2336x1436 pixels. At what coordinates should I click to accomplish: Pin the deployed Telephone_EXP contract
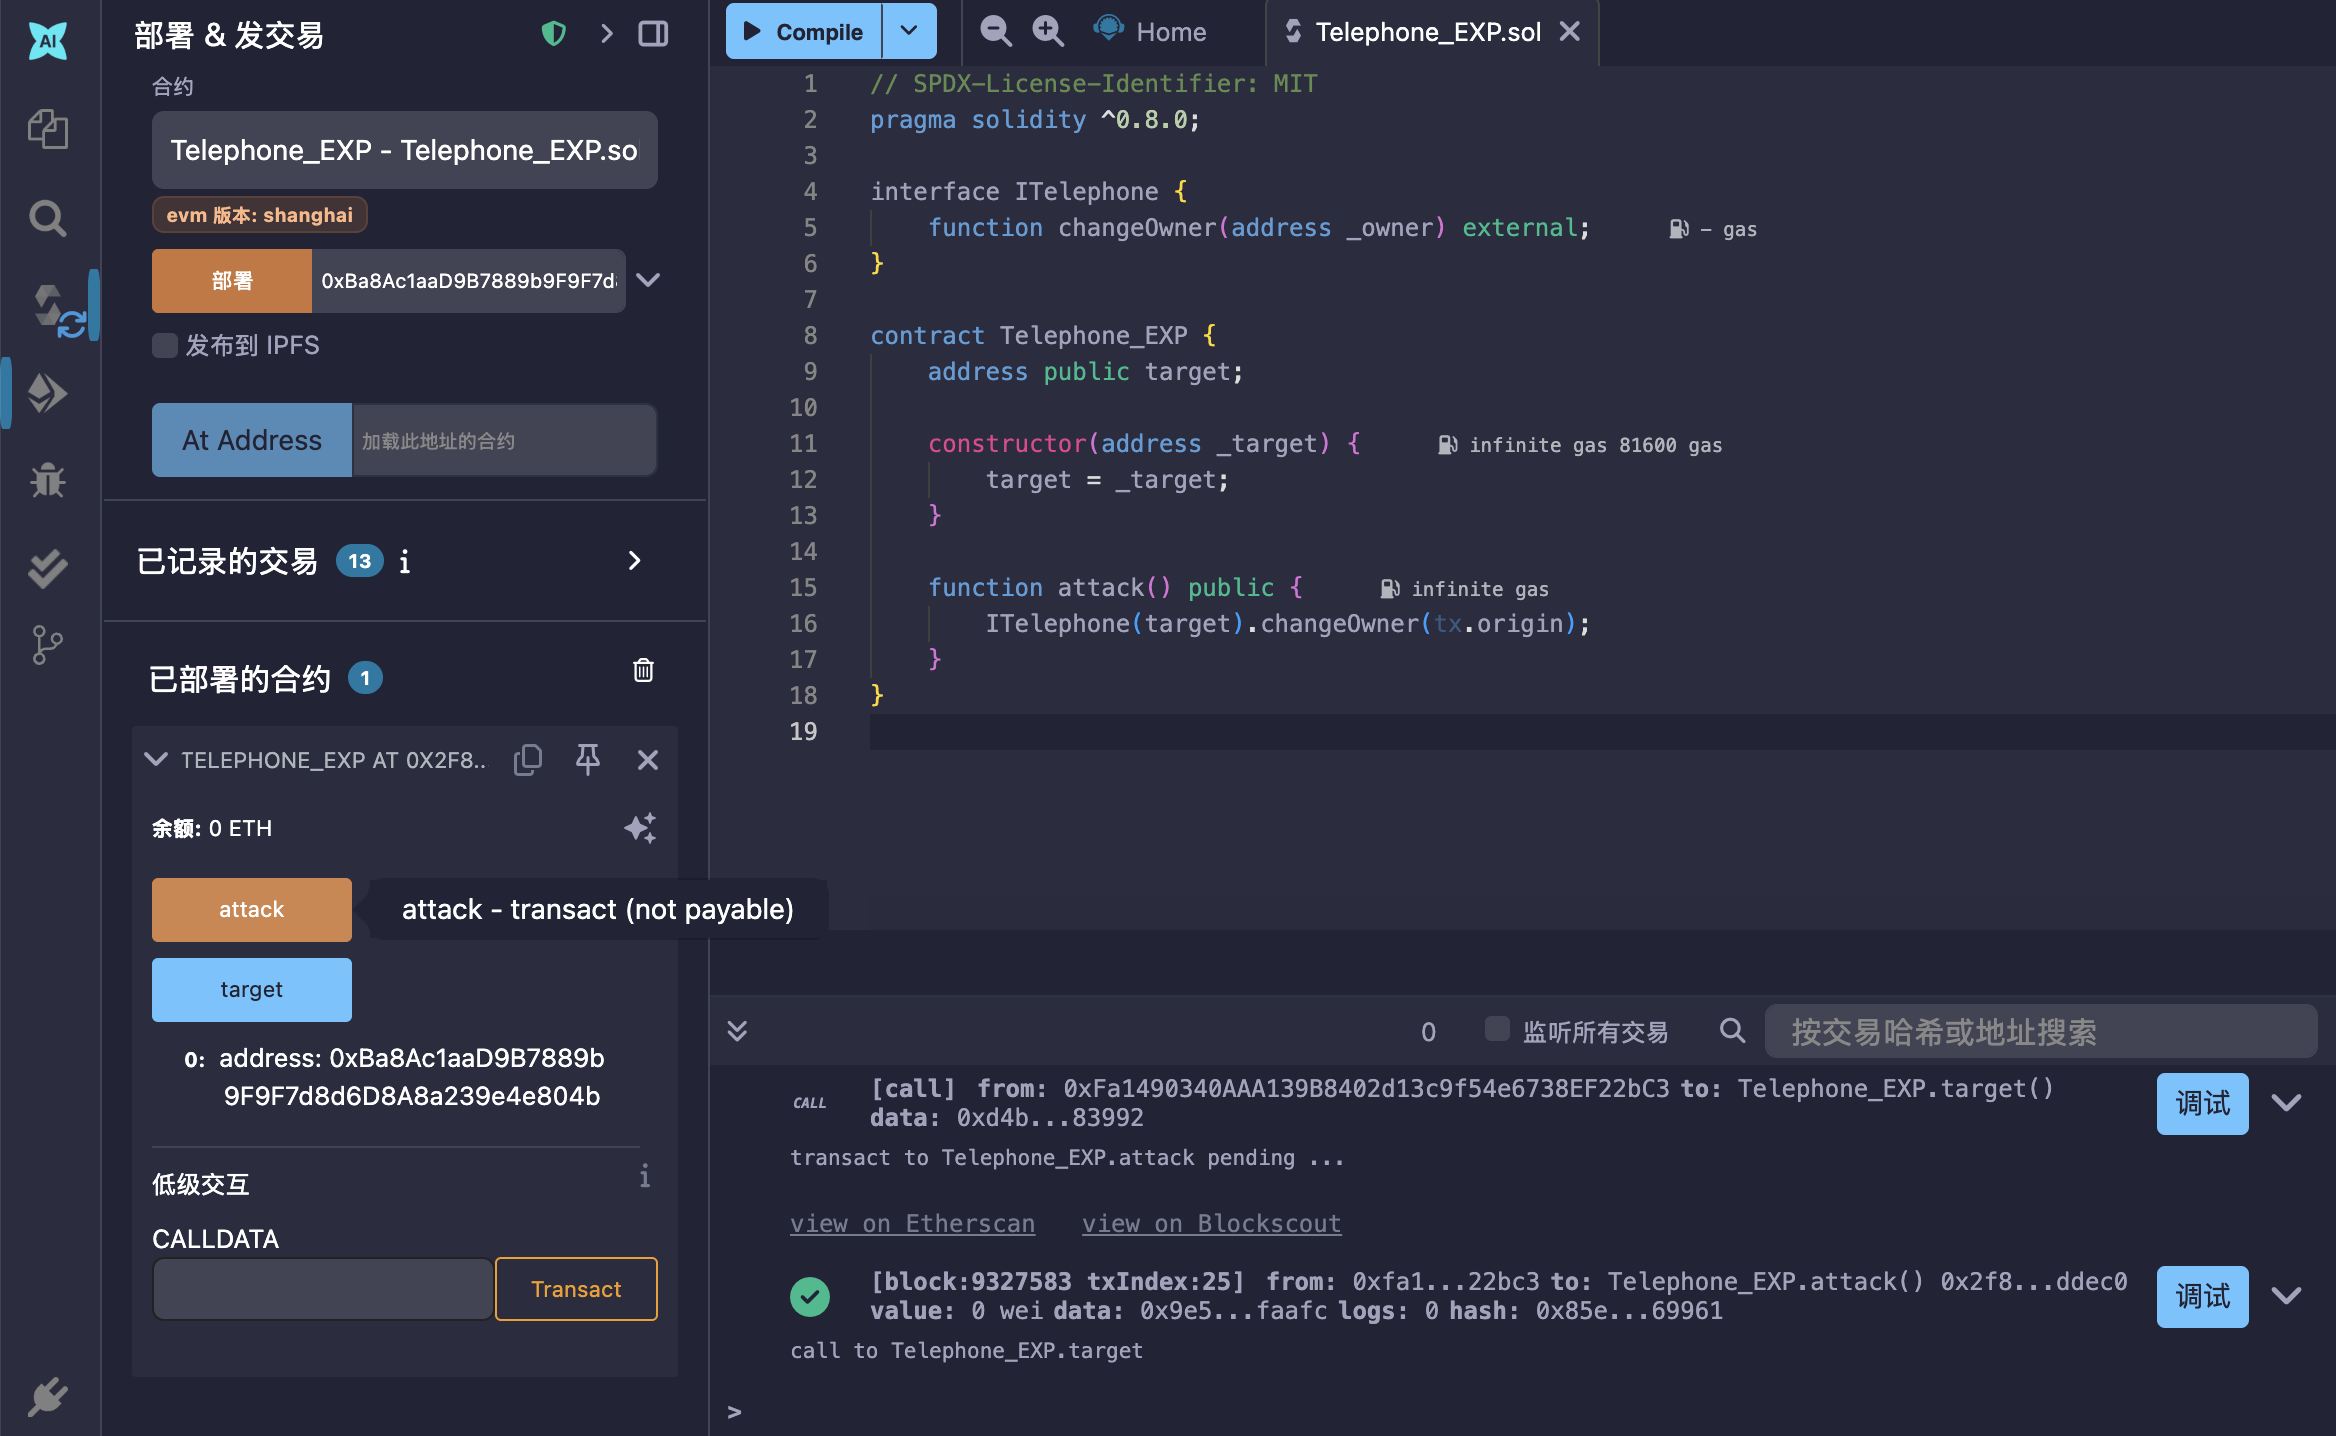tap(588, 760)
